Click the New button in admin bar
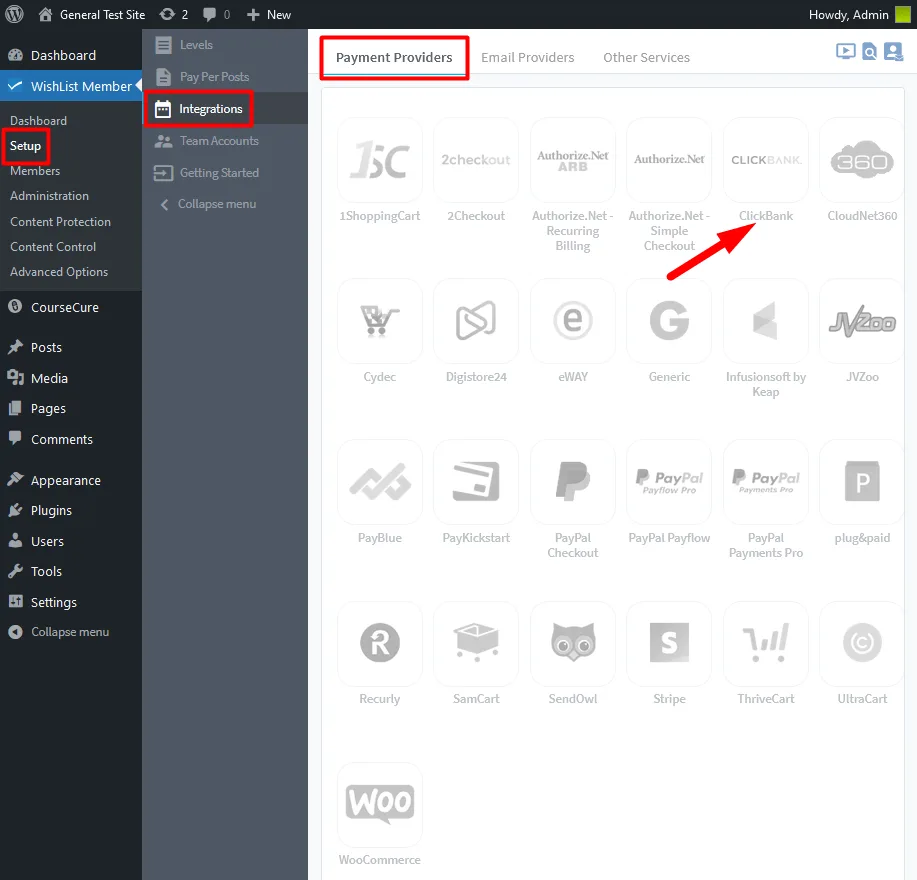 [x=268, y=14]
